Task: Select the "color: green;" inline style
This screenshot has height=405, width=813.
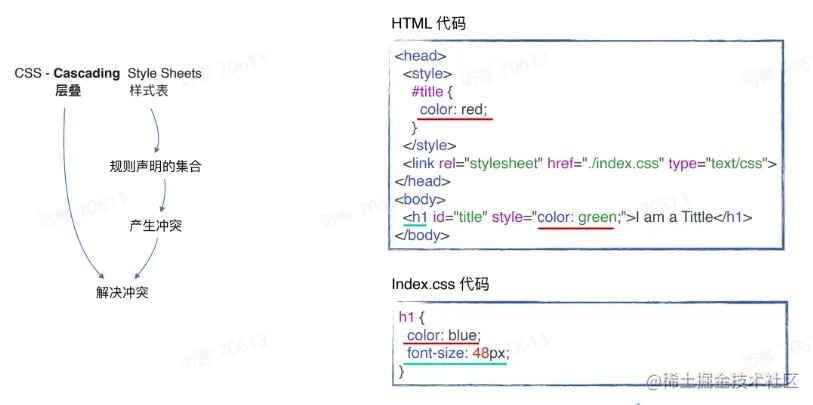Action: tap(579, 217)
